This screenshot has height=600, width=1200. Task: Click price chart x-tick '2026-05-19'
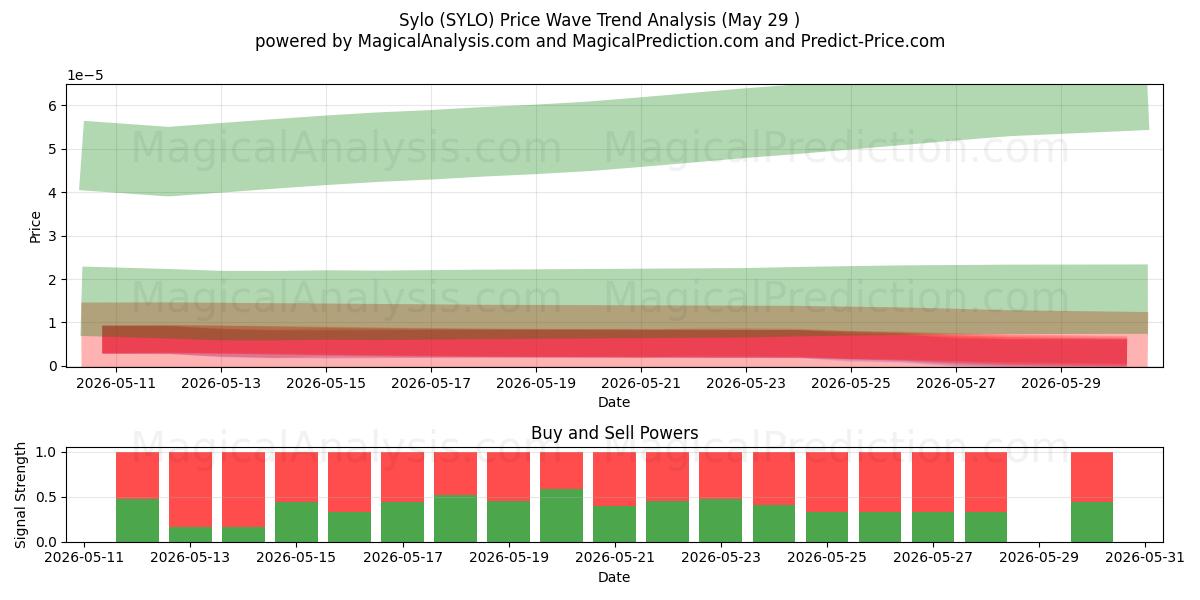(x=536, y=382)
